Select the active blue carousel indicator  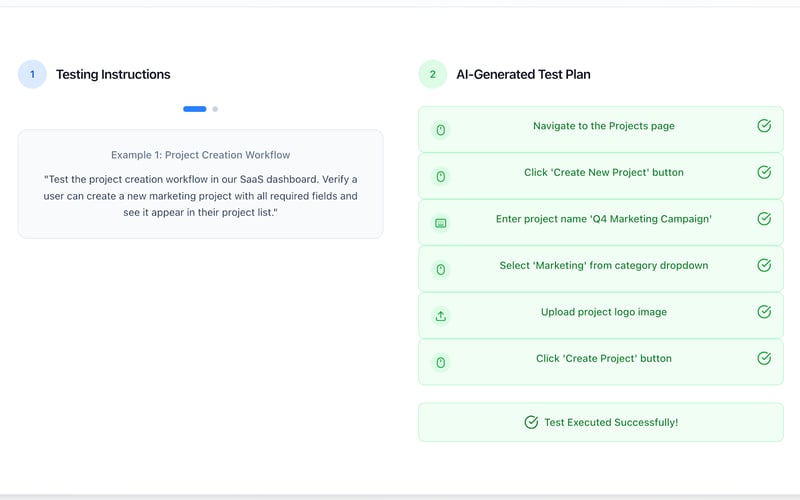[195, 109]
